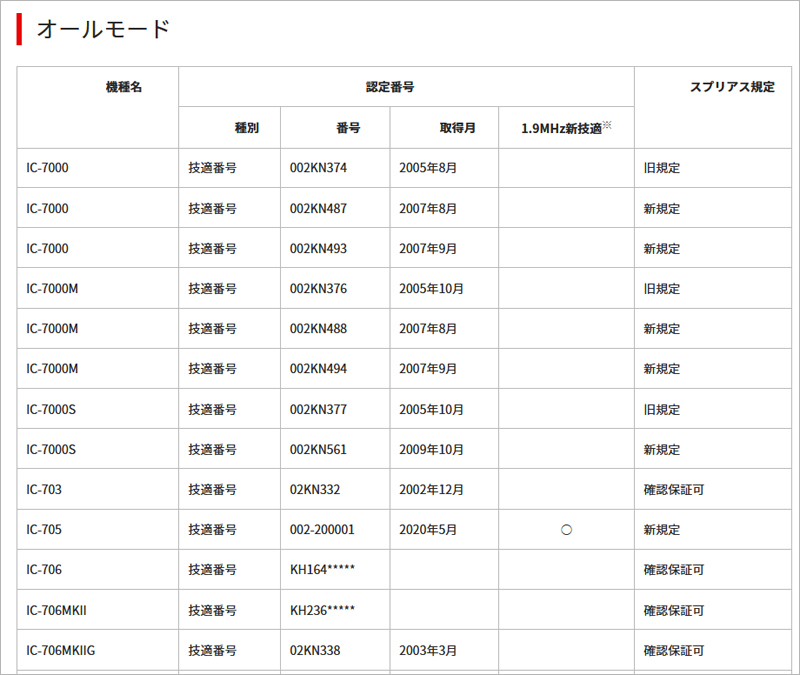Select 旧規定 in the 002KN377 row
This screenshot has height=675, width=800.
(x=662, y=409)
